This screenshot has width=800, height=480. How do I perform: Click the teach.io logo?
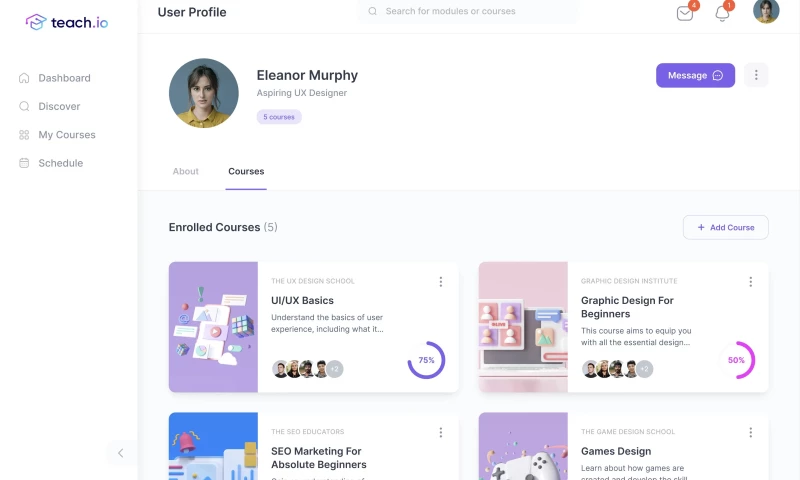click(x=67, y=22)
